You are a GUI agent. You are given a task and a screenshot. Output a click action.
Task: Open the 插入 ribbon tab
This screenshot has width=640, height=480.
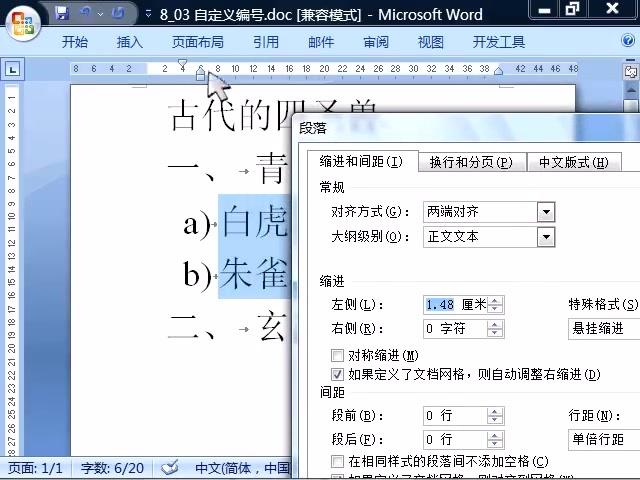click(x=129, y=42)
